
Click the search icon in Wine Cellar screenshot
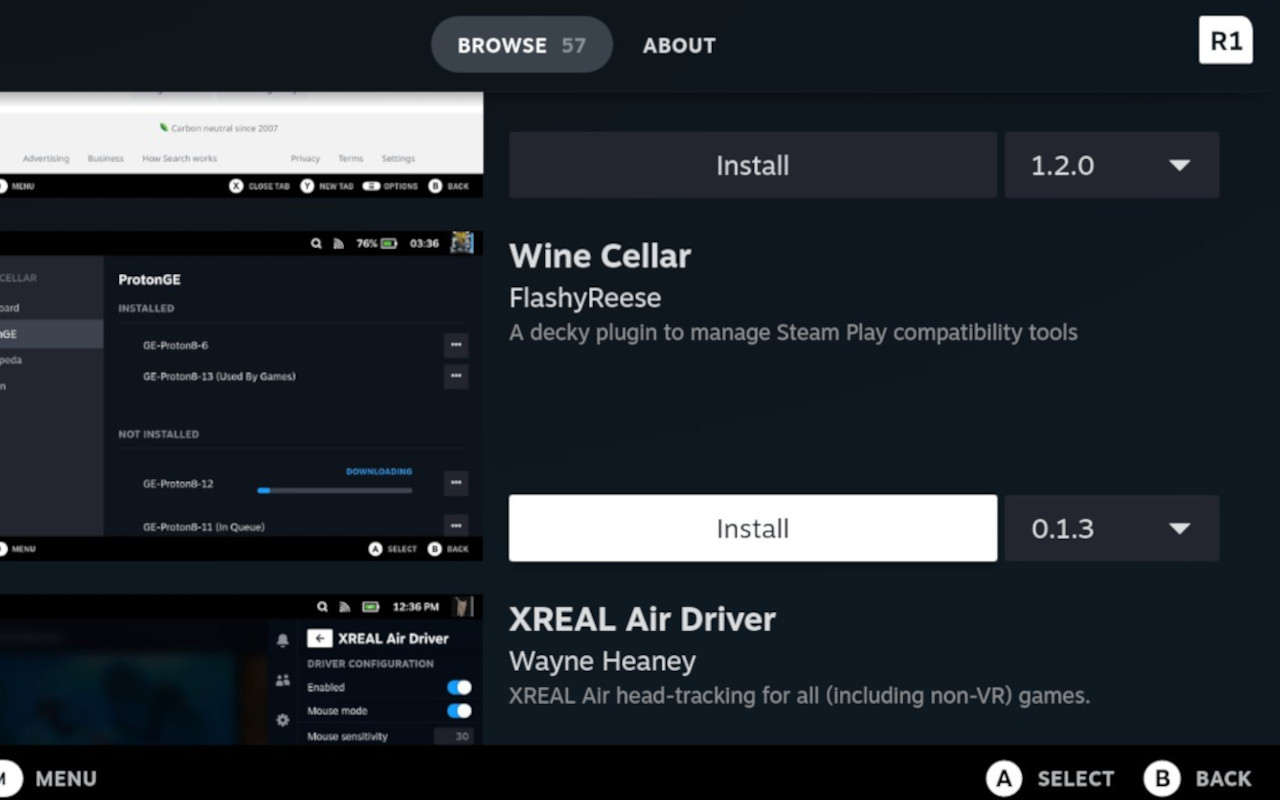pos(317,243)
